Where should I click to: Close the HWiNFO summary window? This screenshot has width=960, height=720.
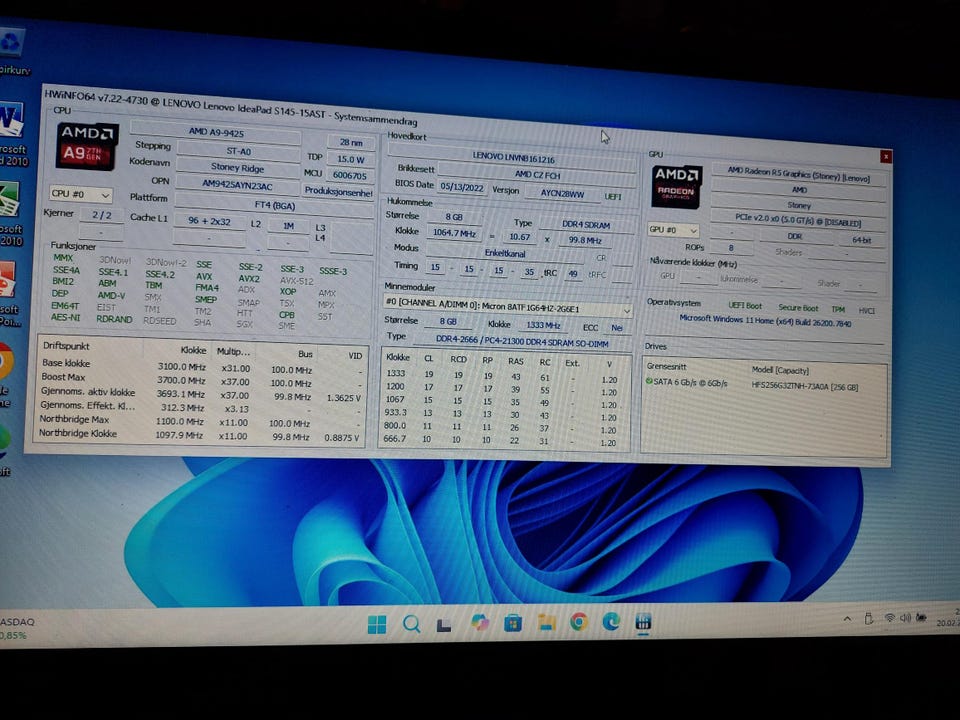(x=886, y=157)
